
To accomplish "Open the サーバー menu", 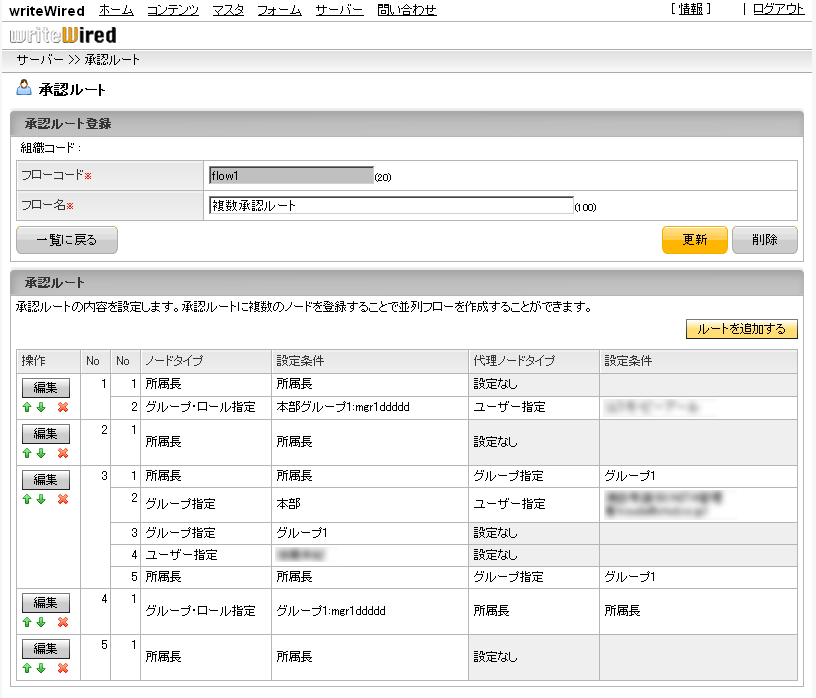I will click(339, 10).
